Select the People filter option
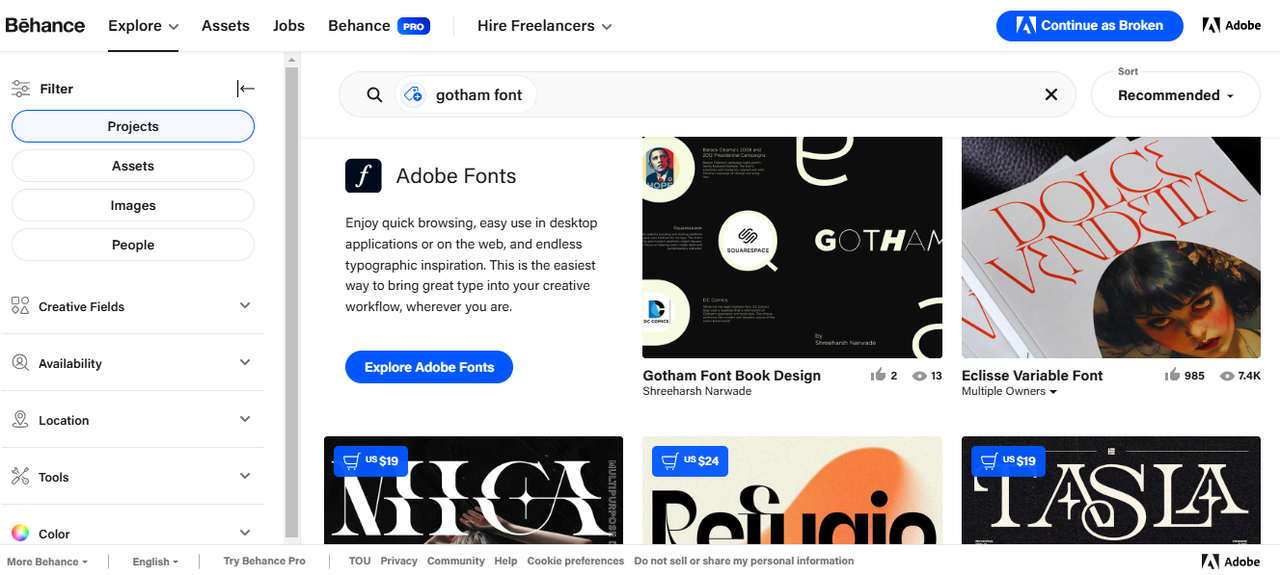Screen dimensions: 1280x575 coord(133,245)
